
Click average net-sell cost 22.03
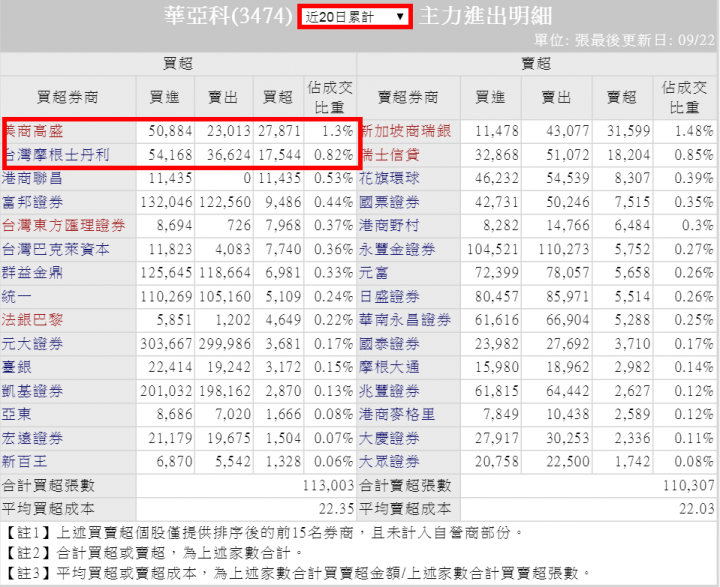click(697, 509)
